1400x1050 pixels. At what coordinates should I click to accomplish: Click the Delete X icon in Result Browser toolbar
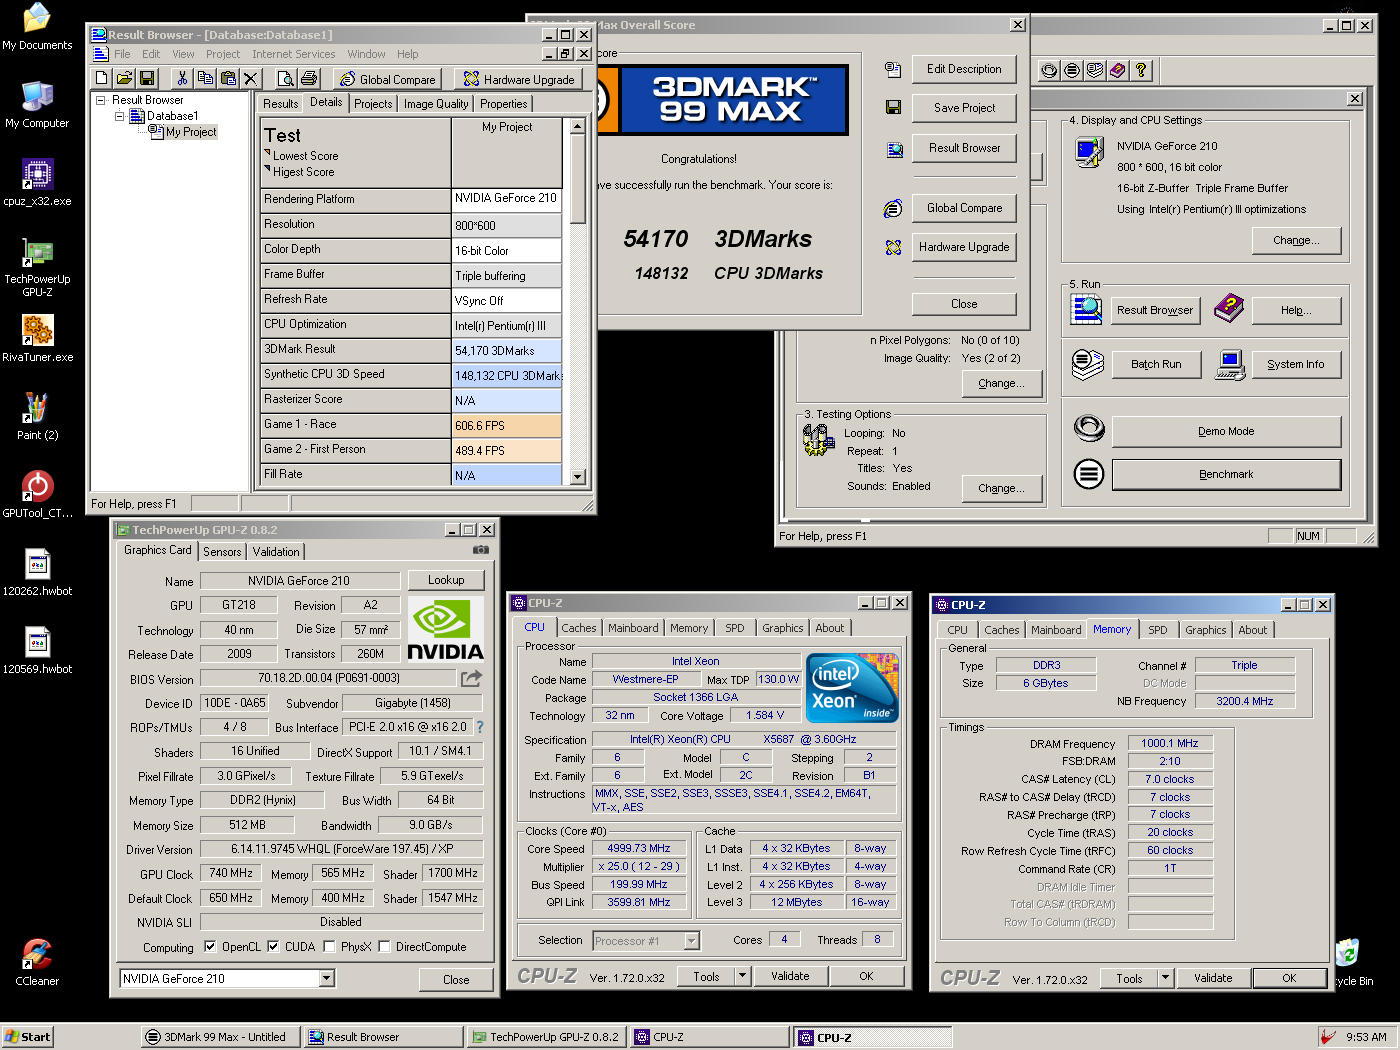[x=251, y=78]
